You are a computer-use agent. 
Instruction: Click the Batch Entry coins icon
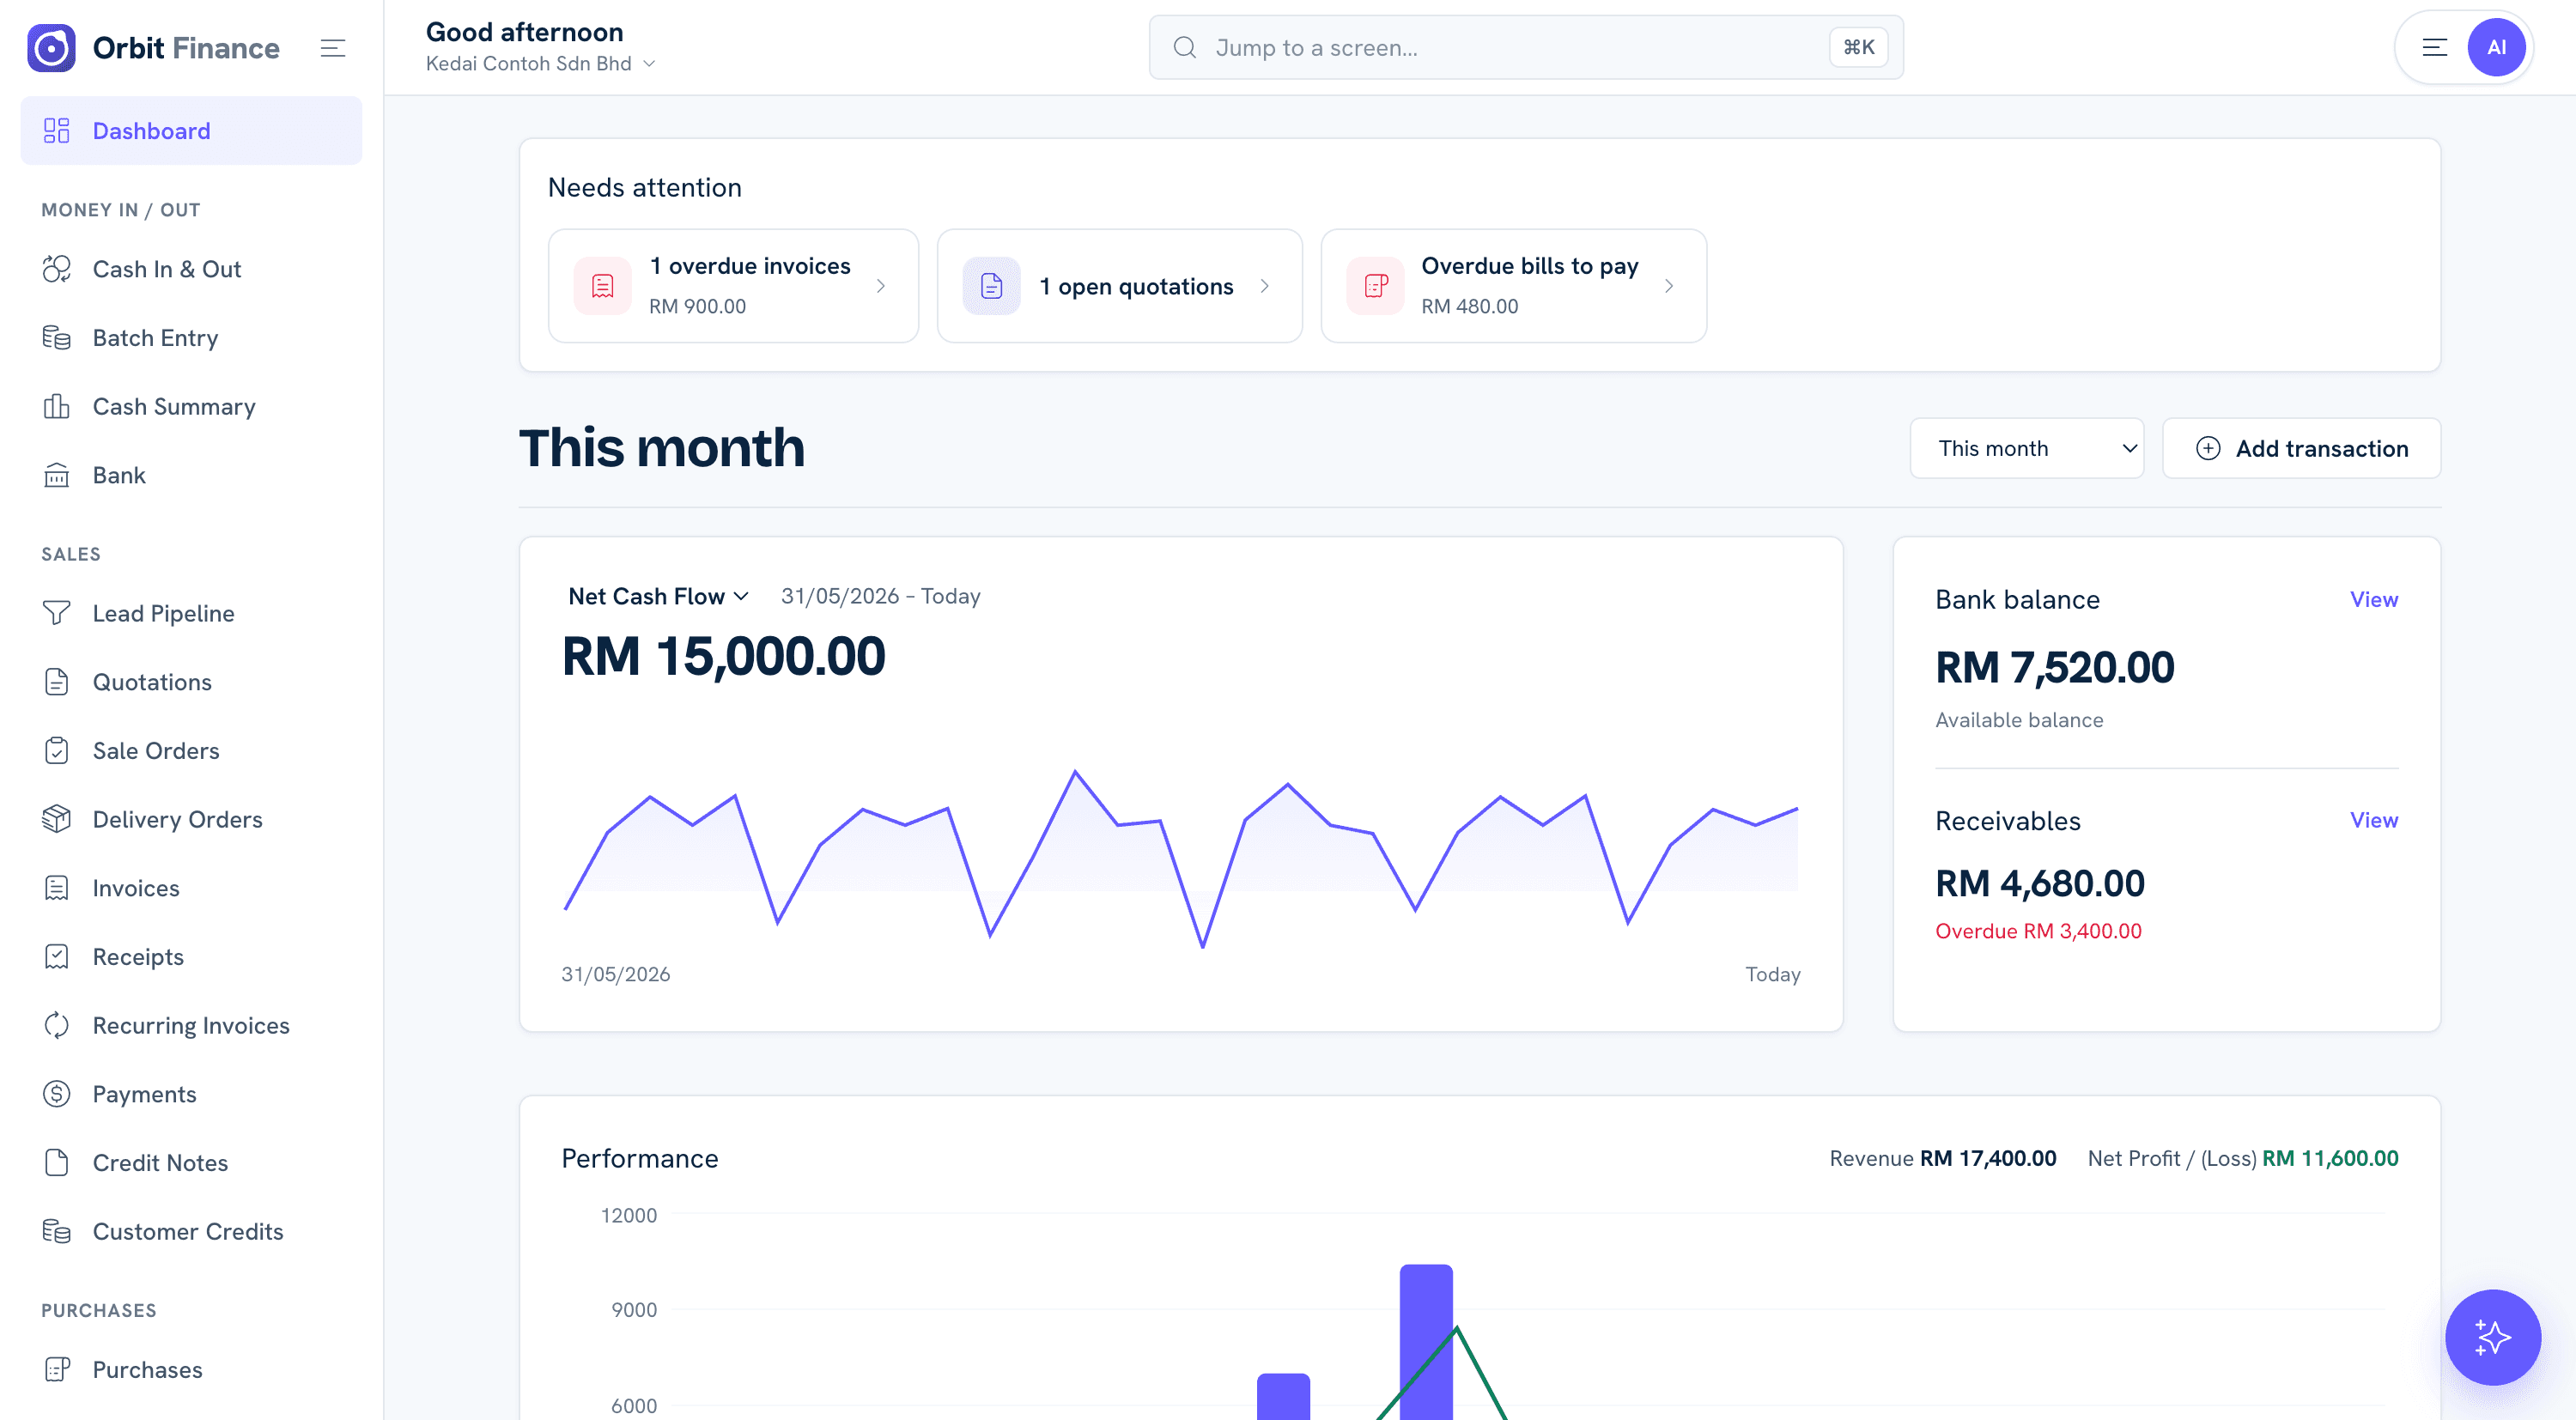pyautogui.click(x=57, y=338)
